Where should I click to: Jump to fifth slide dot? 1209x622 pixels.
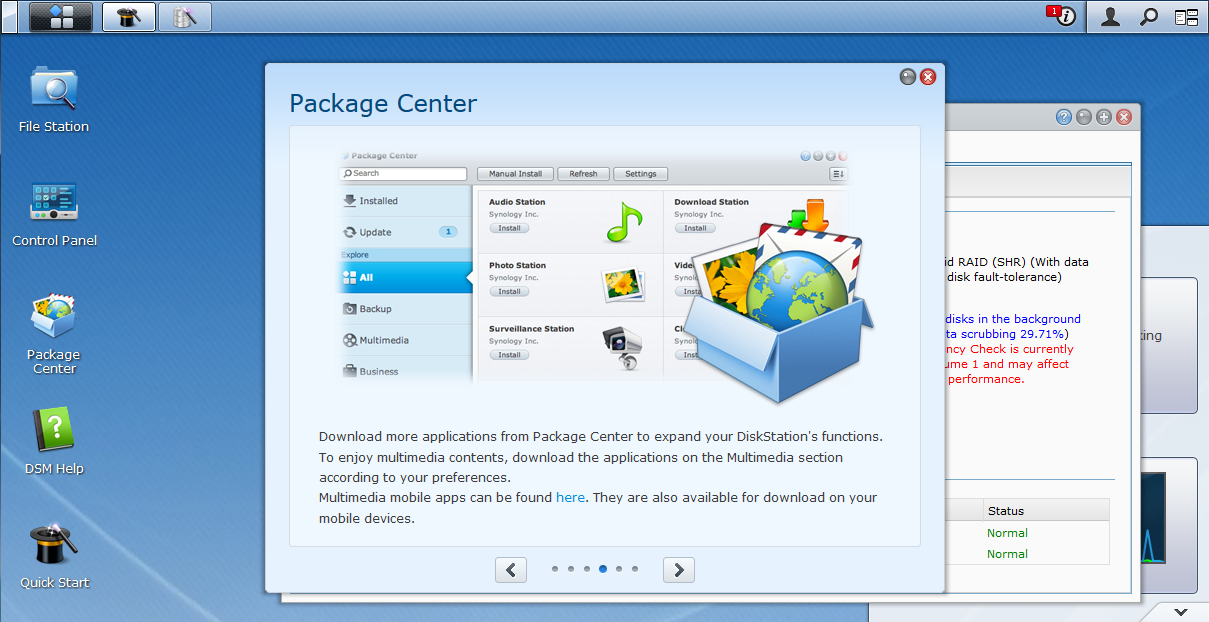(619, 569)
